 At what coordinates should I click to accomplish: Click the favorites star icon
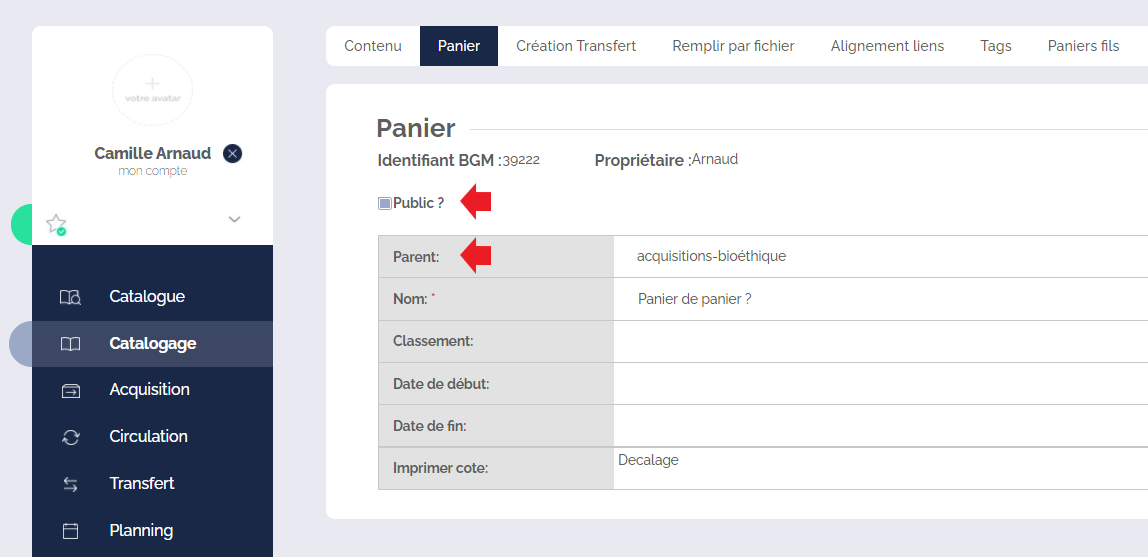click(56, 224)
